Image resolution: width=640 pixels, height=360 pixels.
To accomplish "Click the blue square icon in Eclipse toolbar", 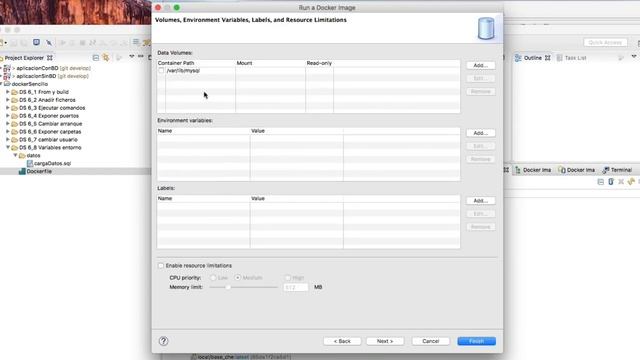I will [x=36, y=42].
